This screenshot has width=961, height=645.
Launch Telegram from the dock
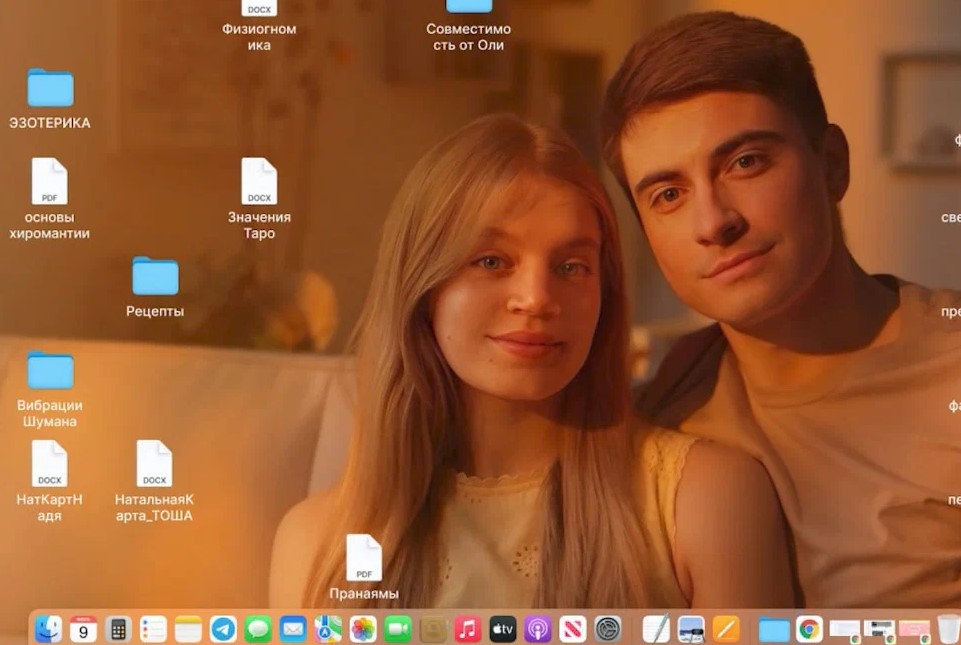(223, 629)
